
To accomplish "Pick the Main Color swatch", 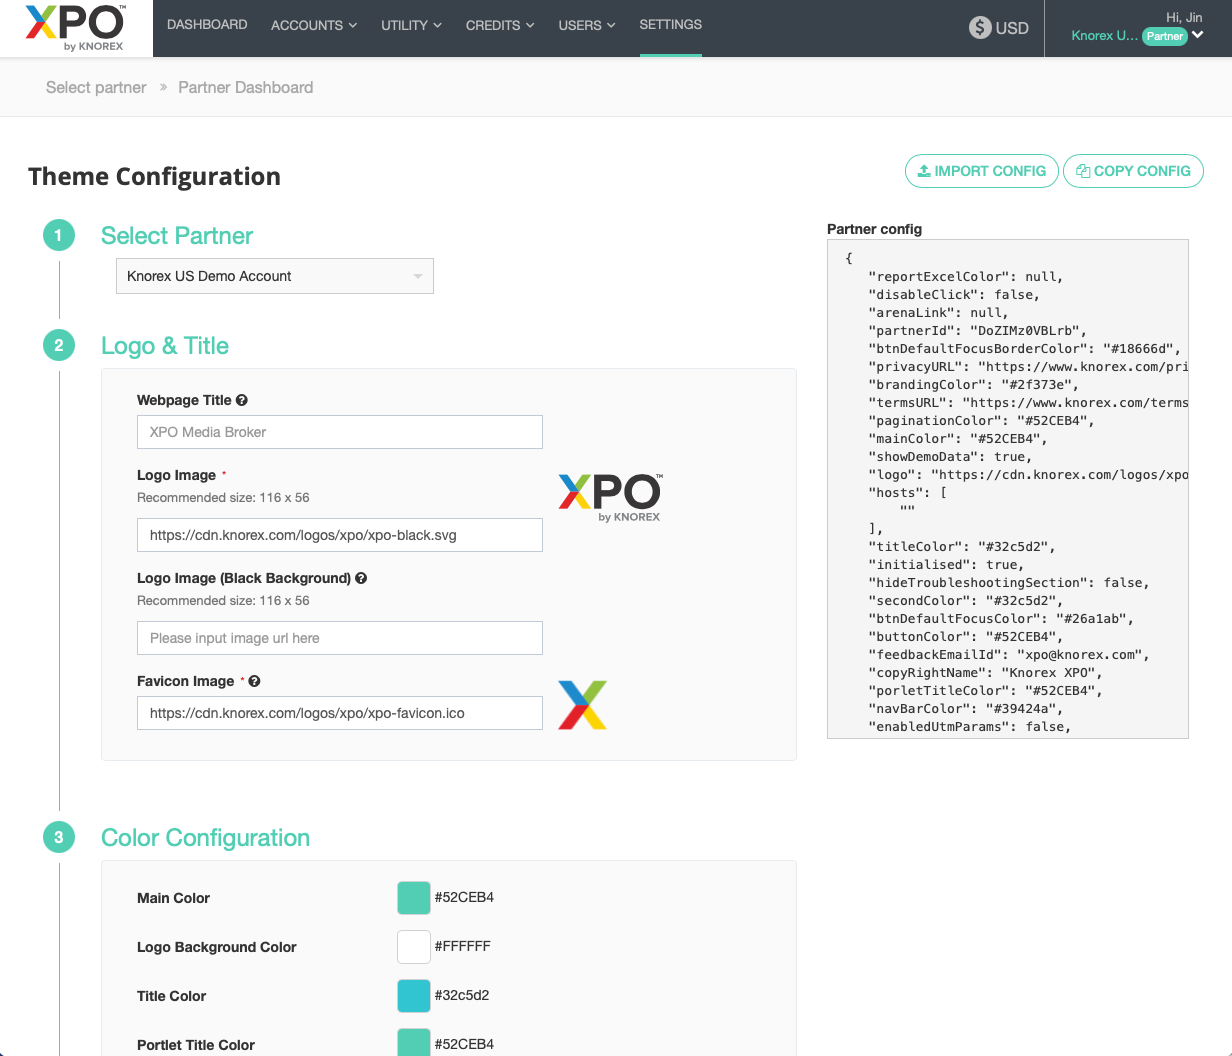I will point(414,898).
